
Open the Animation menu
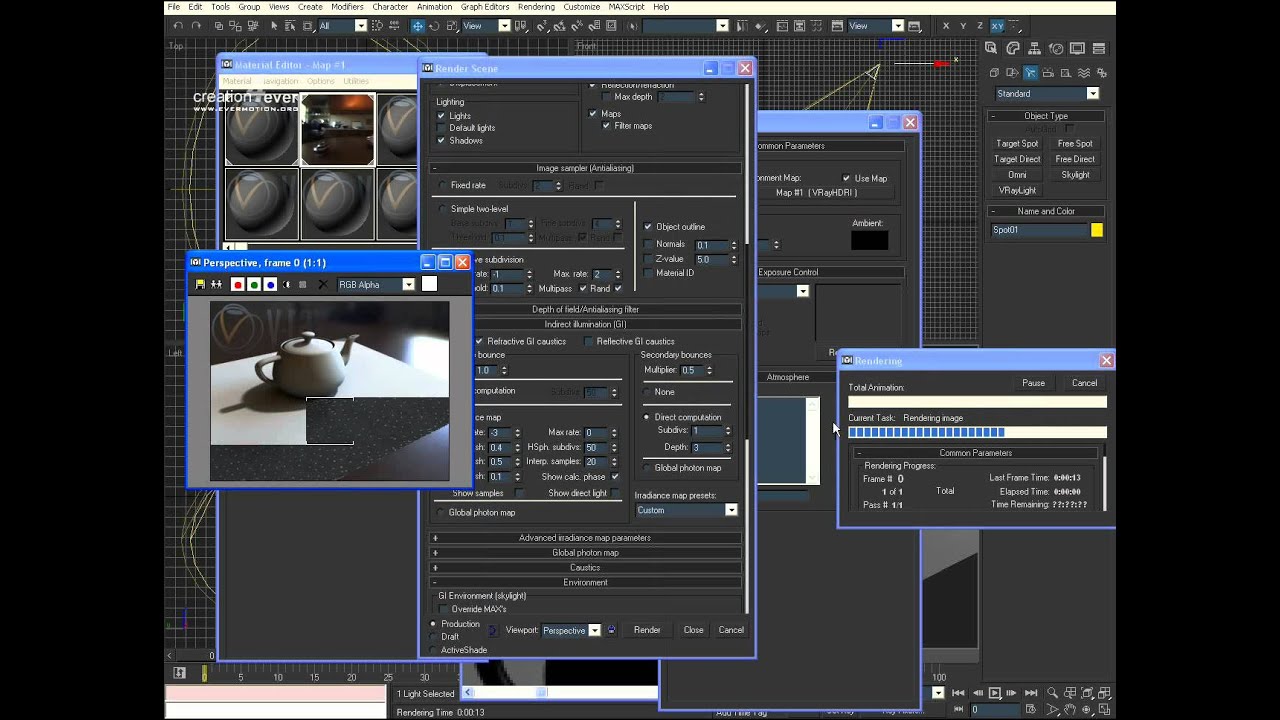[434, 7]
